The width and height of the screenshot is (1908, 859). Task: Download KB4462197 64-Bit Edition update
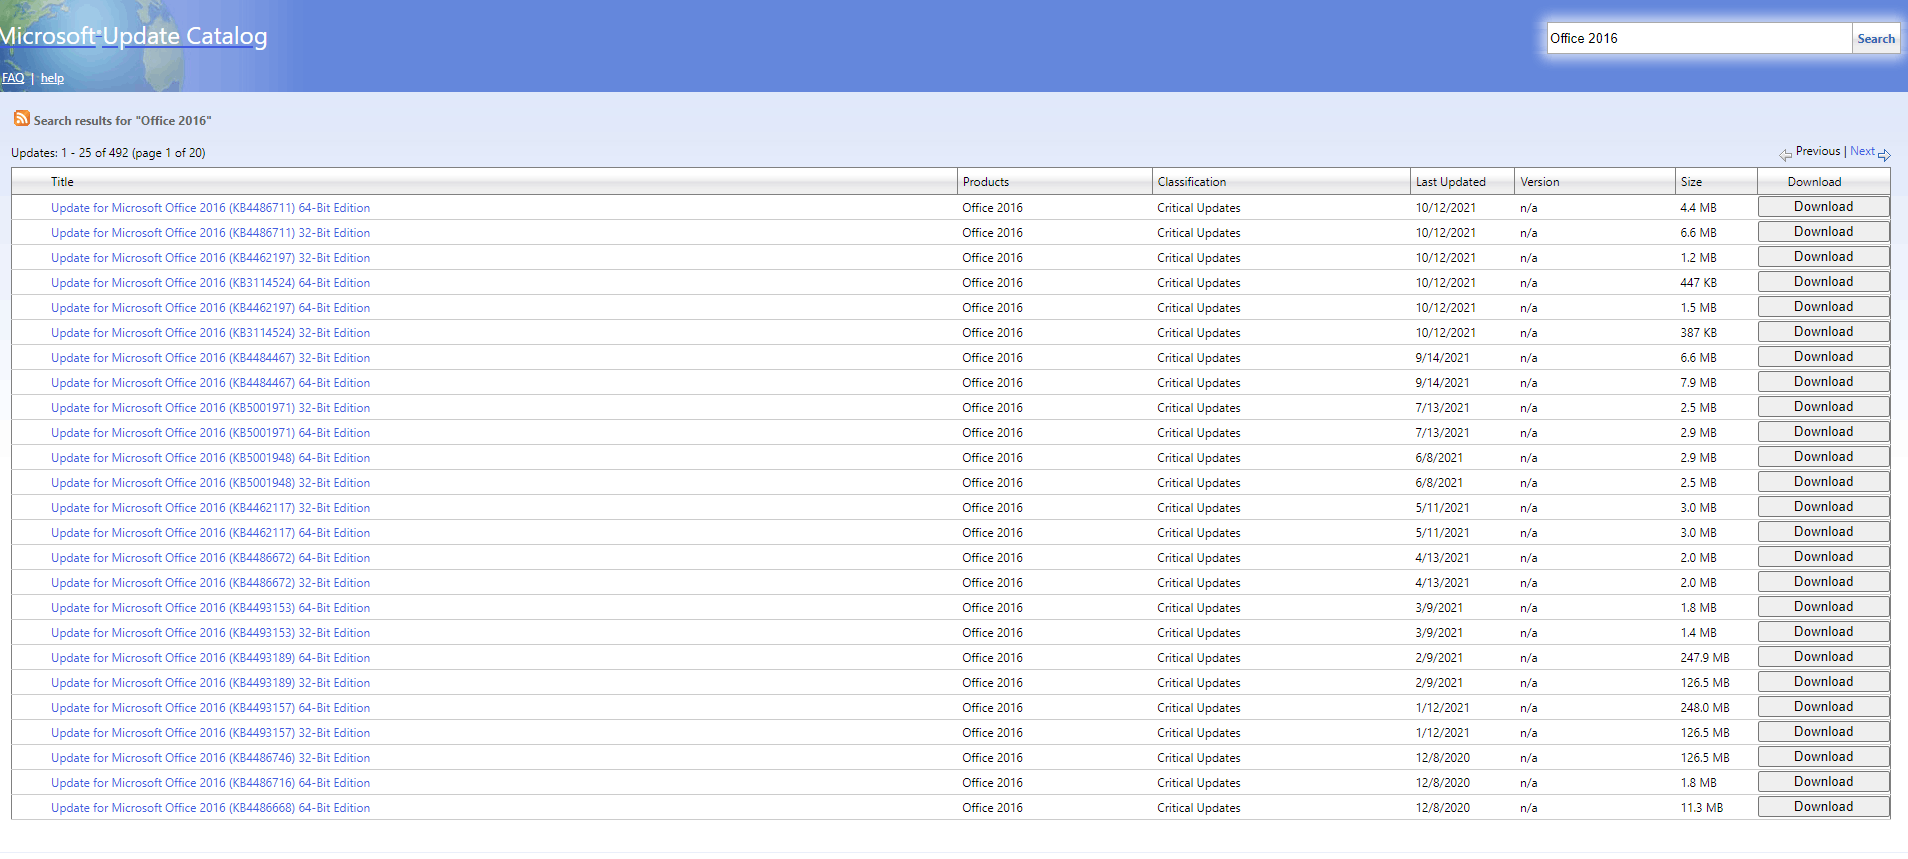(x=1824, y=307)
